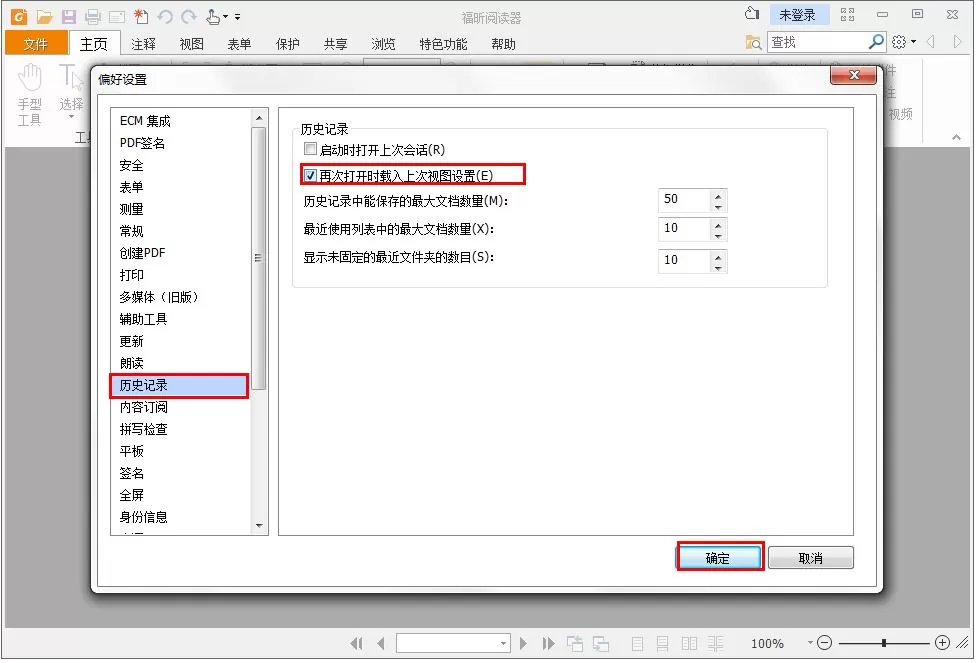Viewport: 976px width, 663px height.
Task: Click the zoom out minus icon
Action: [x=824, y=642]
